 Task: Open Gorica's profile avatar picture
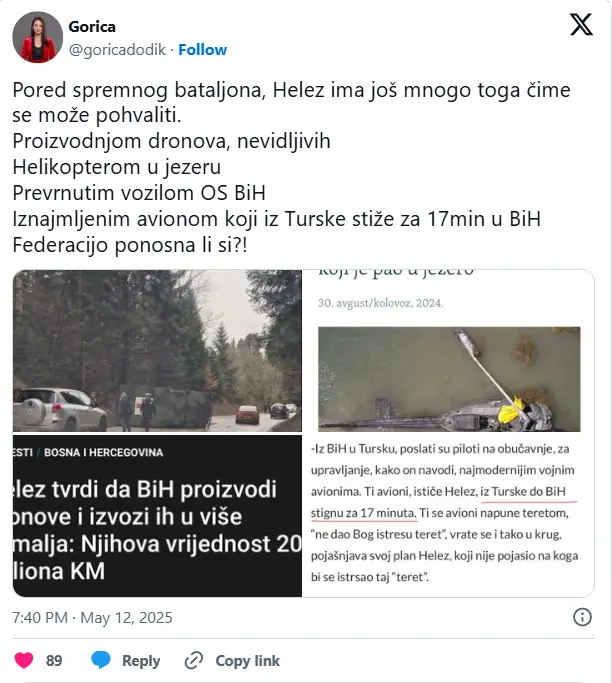pyautogui.click(x=37, y=37)
